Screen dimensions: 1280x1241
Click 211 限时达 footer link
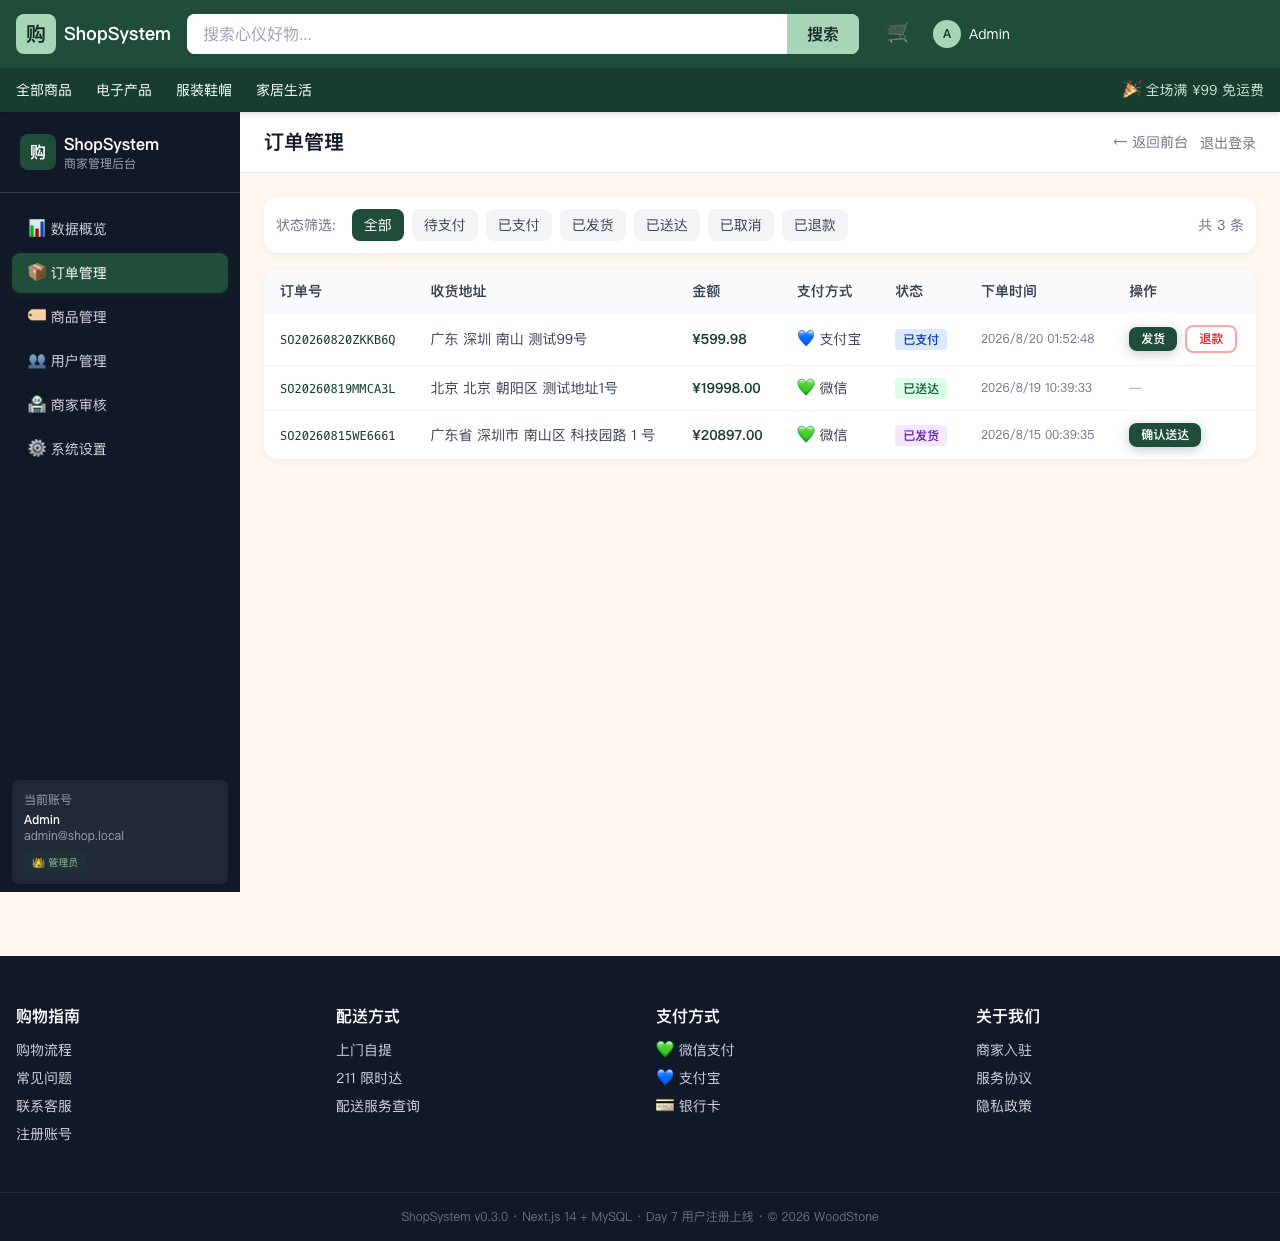click(x=369, y=1078)
